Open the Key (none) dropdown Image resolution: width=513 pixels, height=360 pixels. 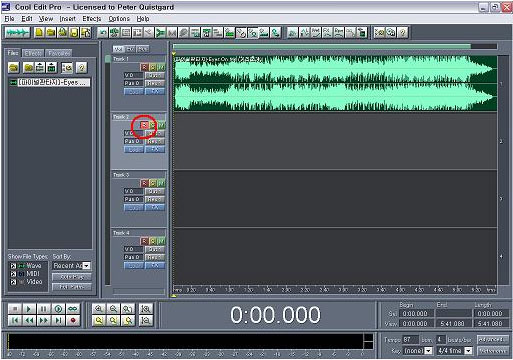tap(429, 351)
